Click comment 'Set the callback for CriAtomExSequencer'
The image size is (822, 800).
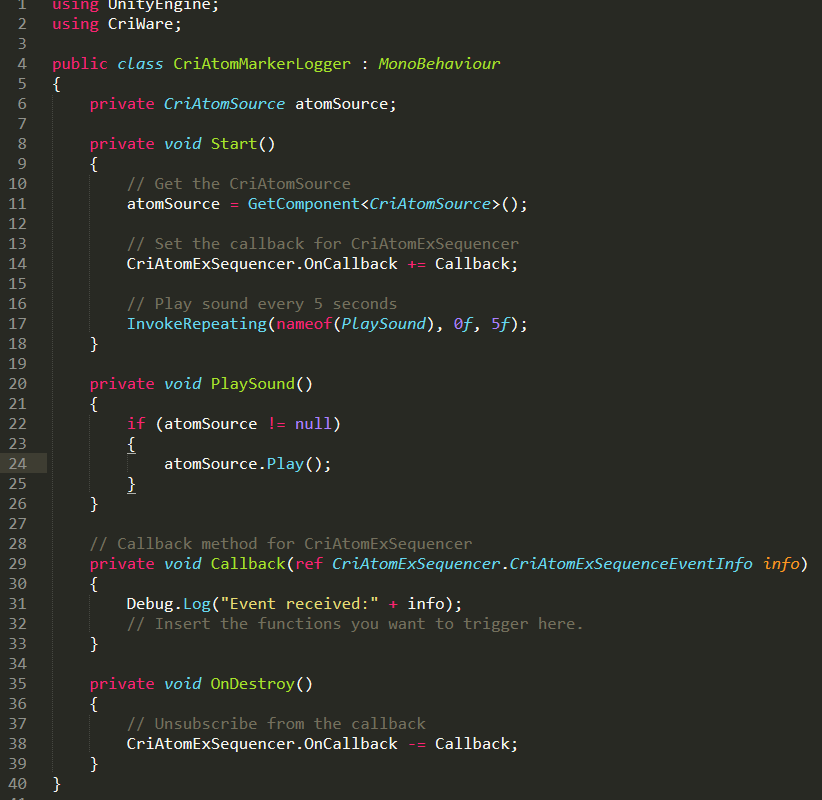tap(323, 243)
